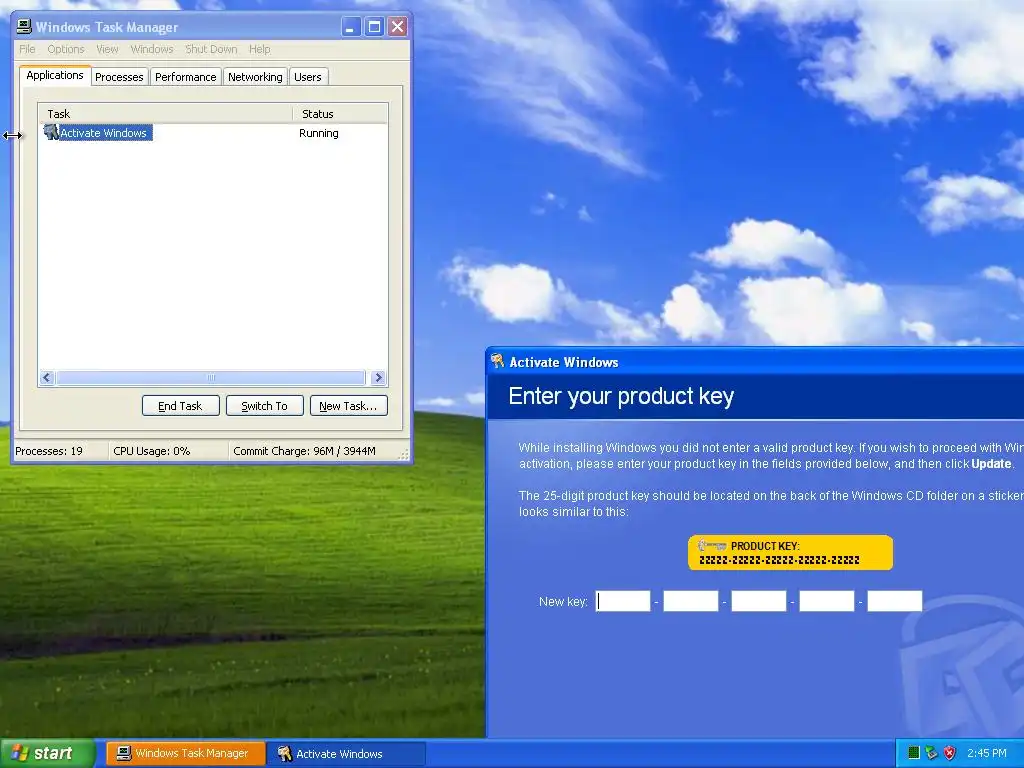Click the third New key input field
The height and width of the screenshot is (768, 1024).
[759, 601]
